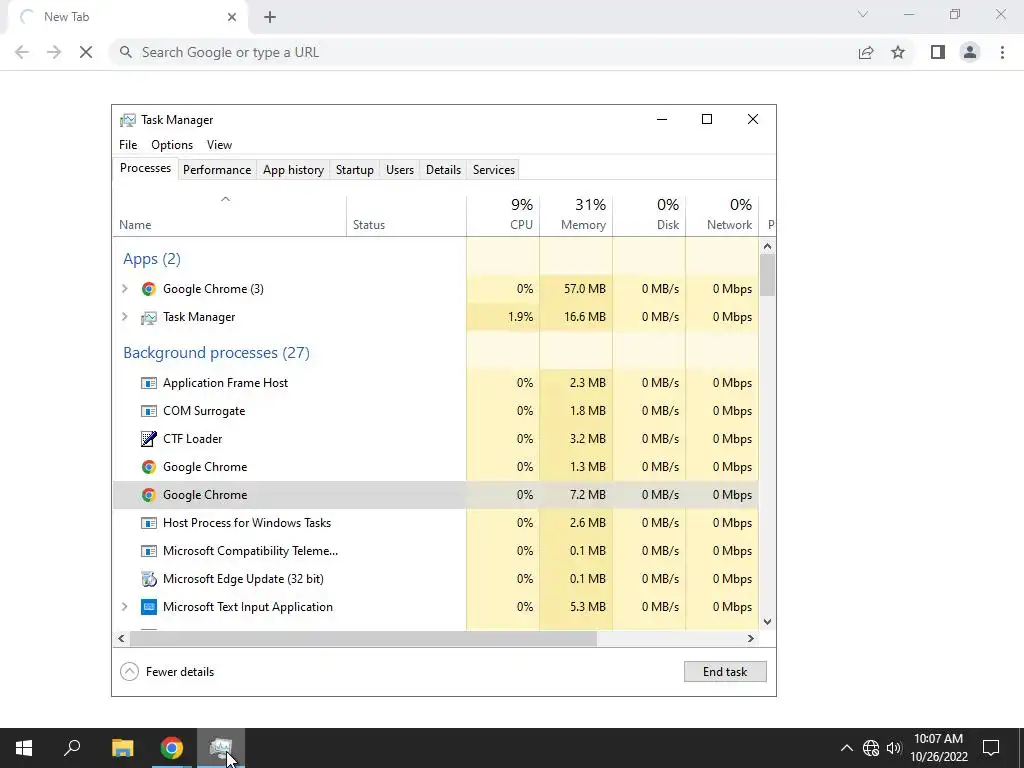Click the horizontal scrollbar left arrow
Image resolution: width=1024 pixels, height=768 pixels.
[121, 638]
